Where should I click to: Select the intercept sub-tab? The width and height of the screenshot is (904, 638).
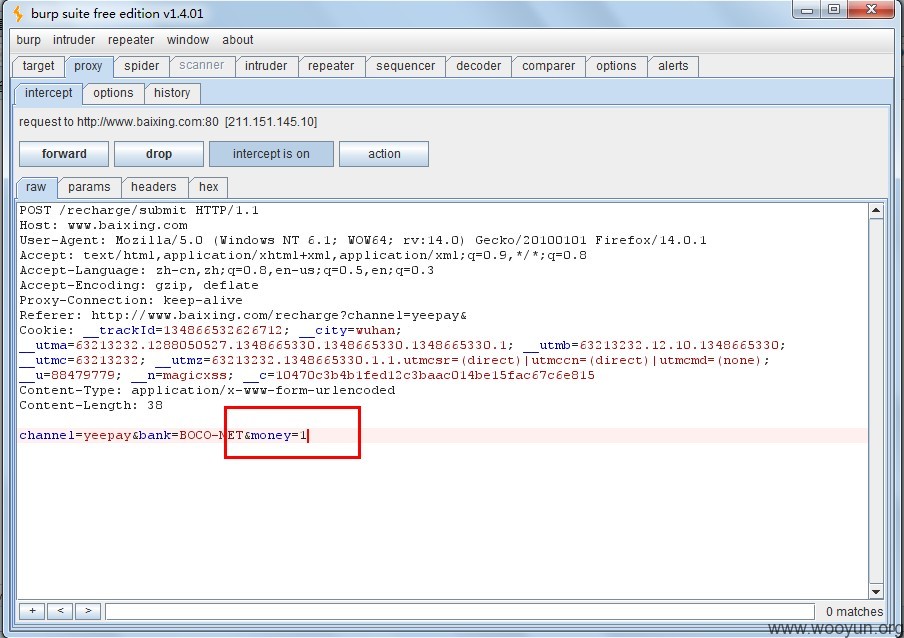48,93
